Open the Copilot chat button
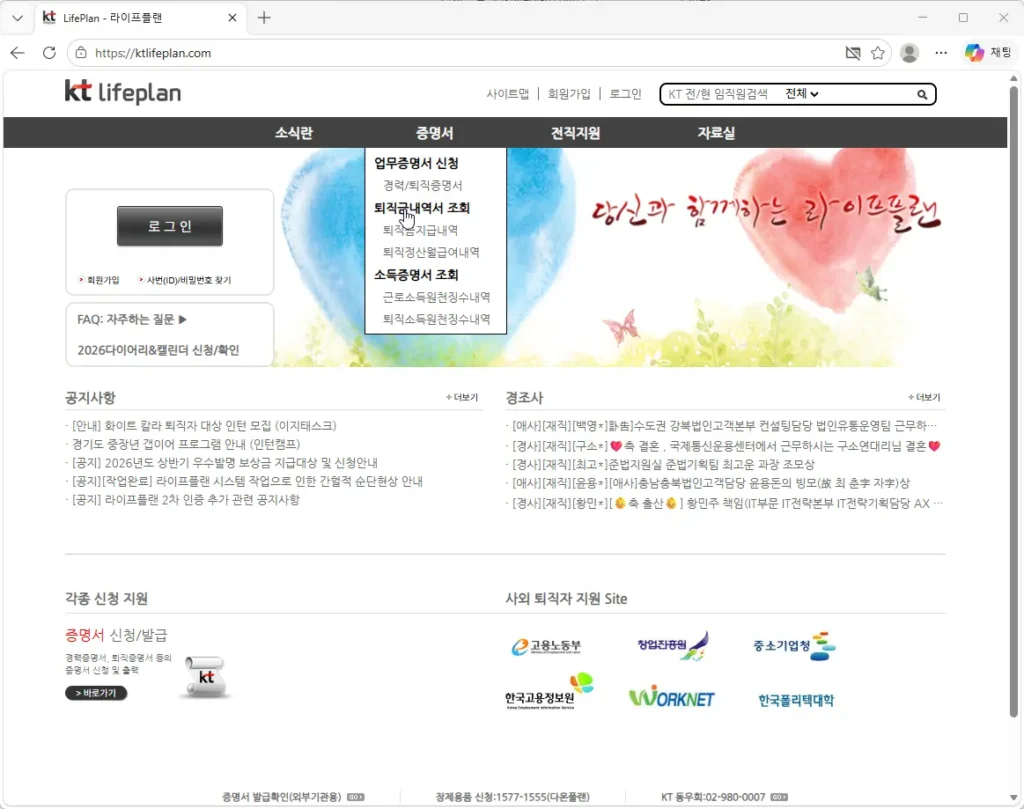The width and height of the screenshot is (1024, 809). (987, 53)
